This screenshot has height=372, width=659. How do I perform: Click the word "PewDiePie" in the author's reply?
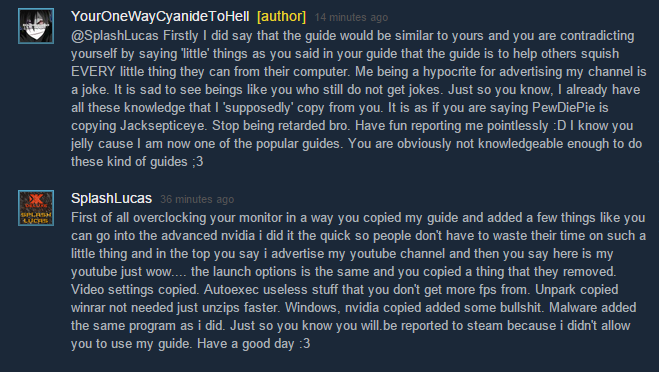pos(564,108)
